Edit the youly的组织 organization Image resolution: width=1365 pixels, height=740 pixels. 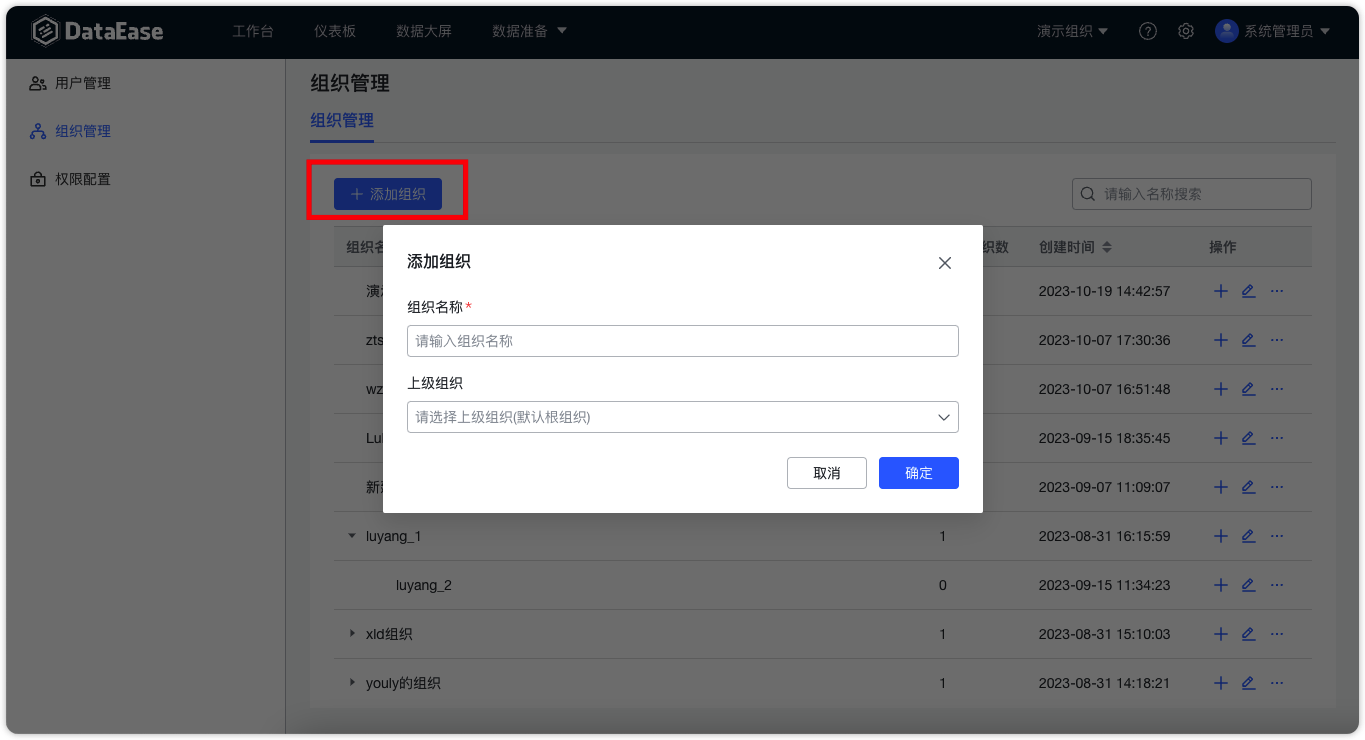tap(1248, 683)
